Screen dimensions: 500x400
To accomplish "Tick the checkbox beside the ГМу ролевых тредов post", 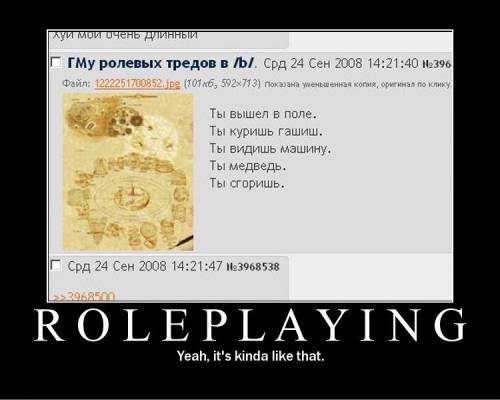I will click(56, 62).
